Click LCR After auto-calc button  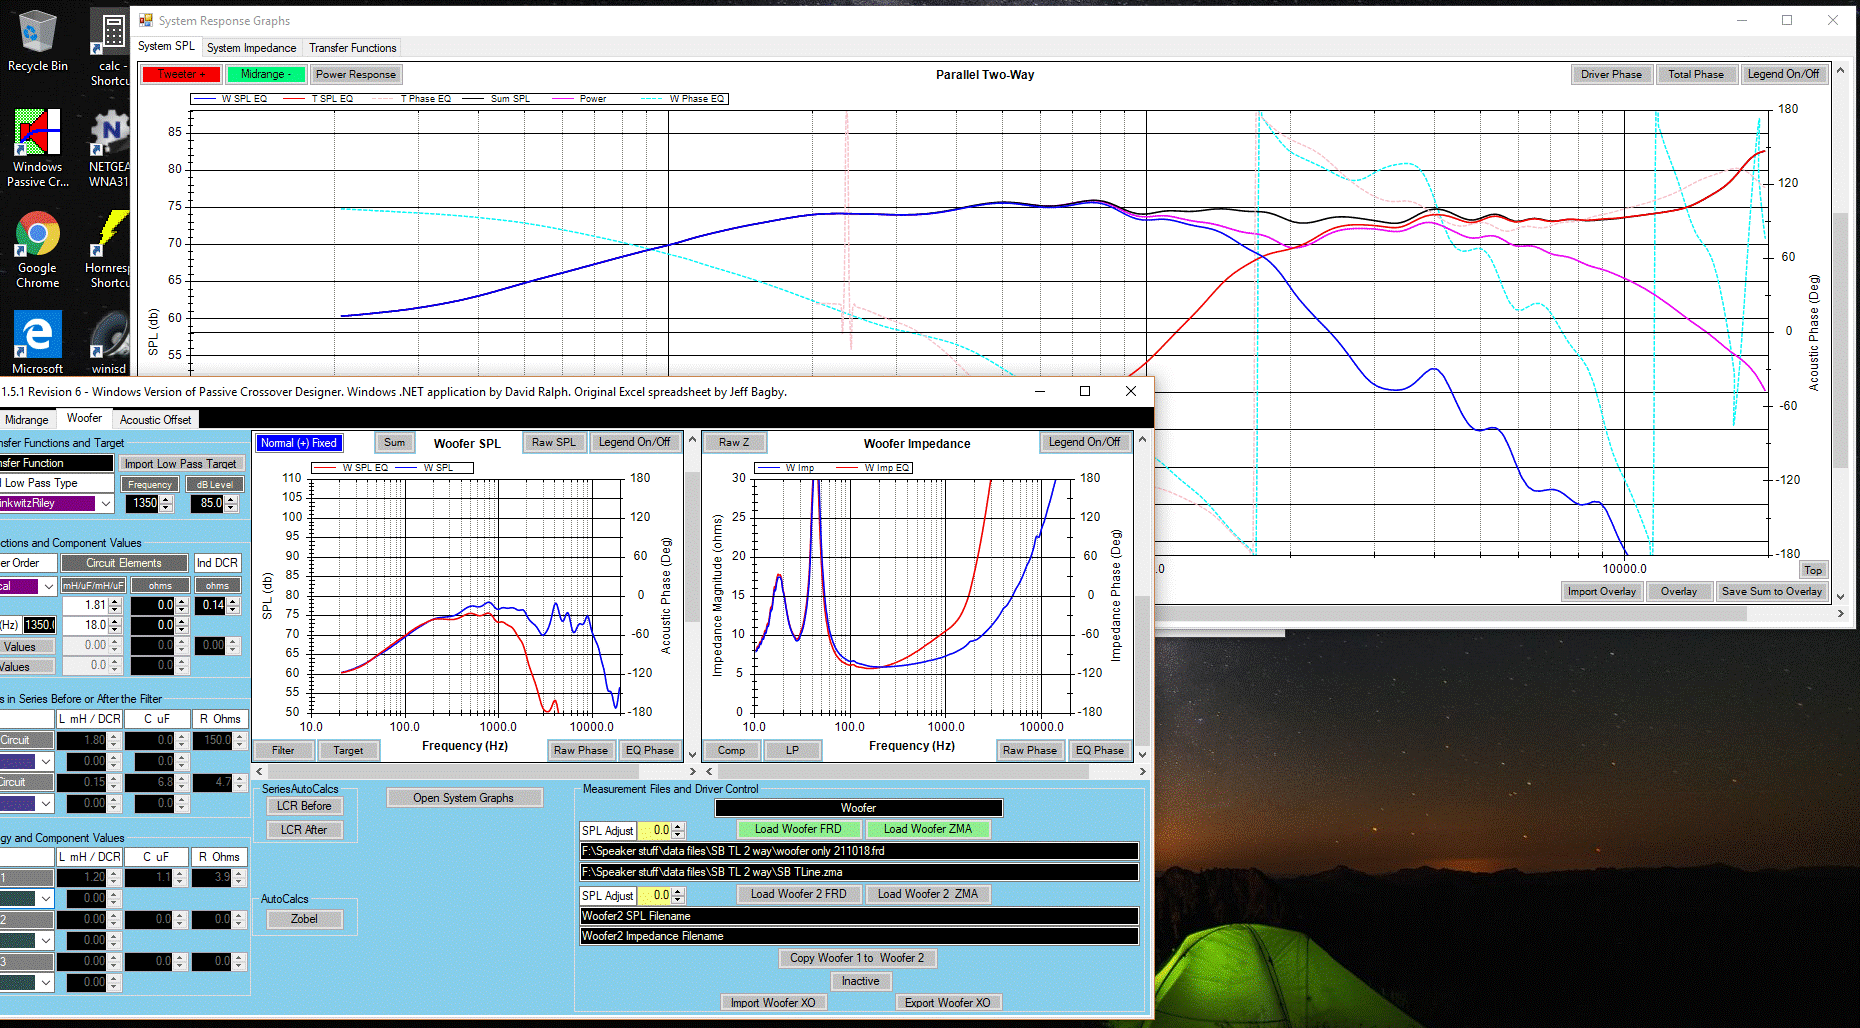point(304,830)
